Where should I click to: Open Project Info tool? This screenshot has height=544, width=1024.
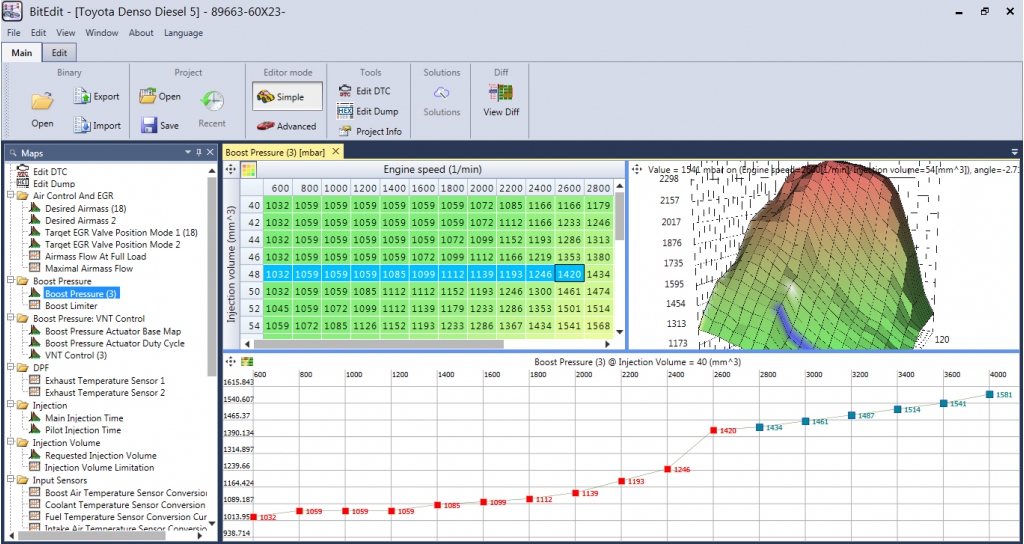click(x=370, y=131)
